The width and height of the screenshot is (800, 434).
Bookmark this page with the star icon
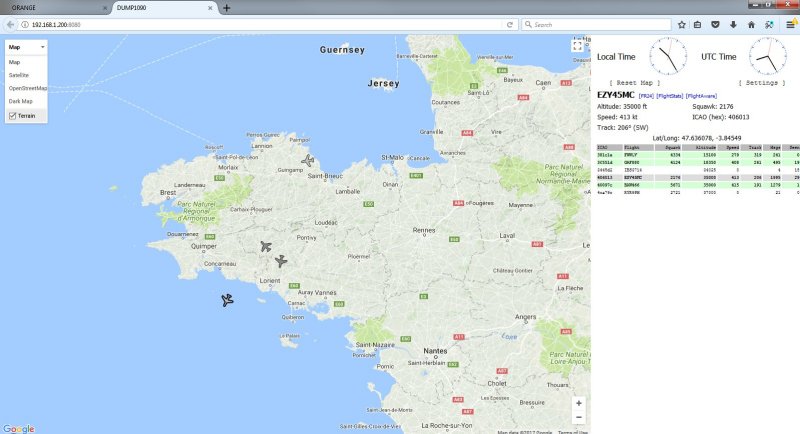682,24
